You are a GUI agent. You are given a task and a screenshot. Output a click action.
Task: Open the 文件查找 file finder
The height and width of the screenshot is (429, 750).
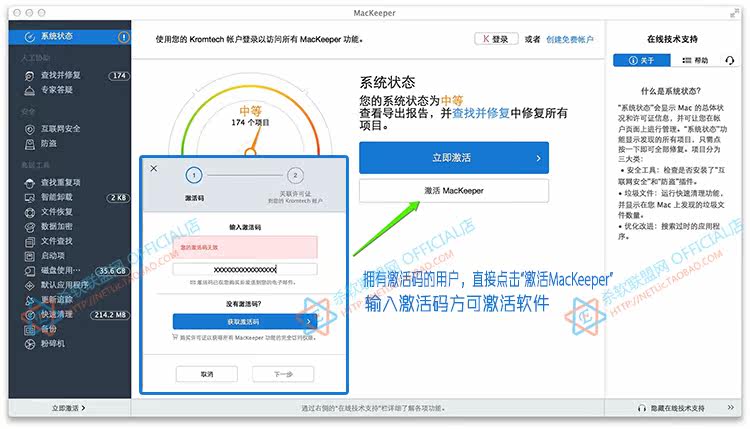click(69, 241)
